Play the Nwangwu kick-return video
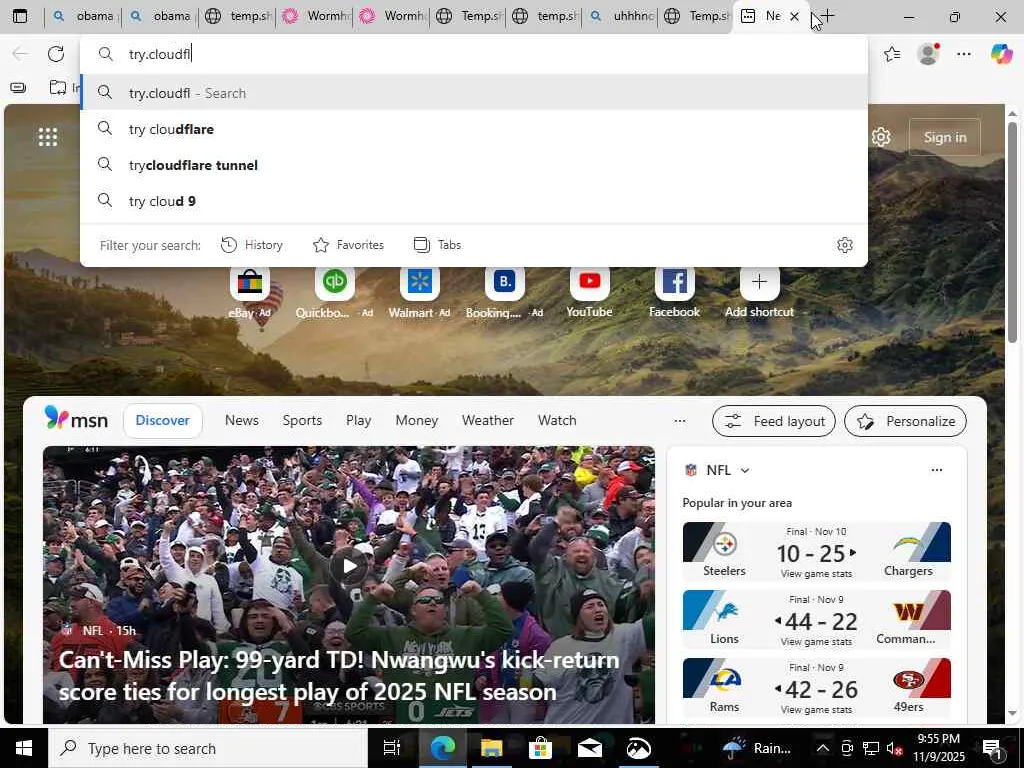Image resolution: width=1024 pixels, height=768 pixels. 349,566
